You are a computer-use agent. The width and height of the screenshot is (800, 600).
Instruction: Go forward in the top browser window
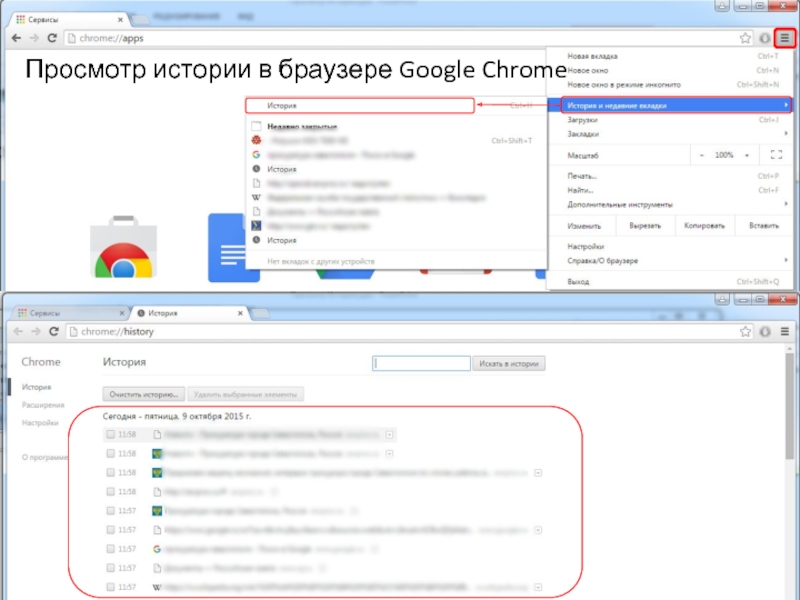point(34,38)
